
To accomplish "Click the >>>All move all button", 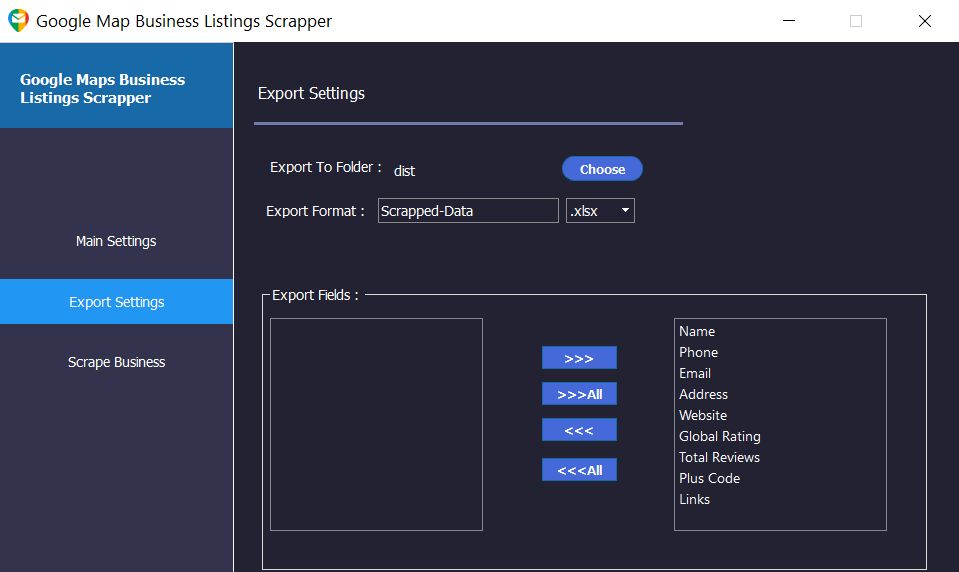I will click(x=579, y=394).
